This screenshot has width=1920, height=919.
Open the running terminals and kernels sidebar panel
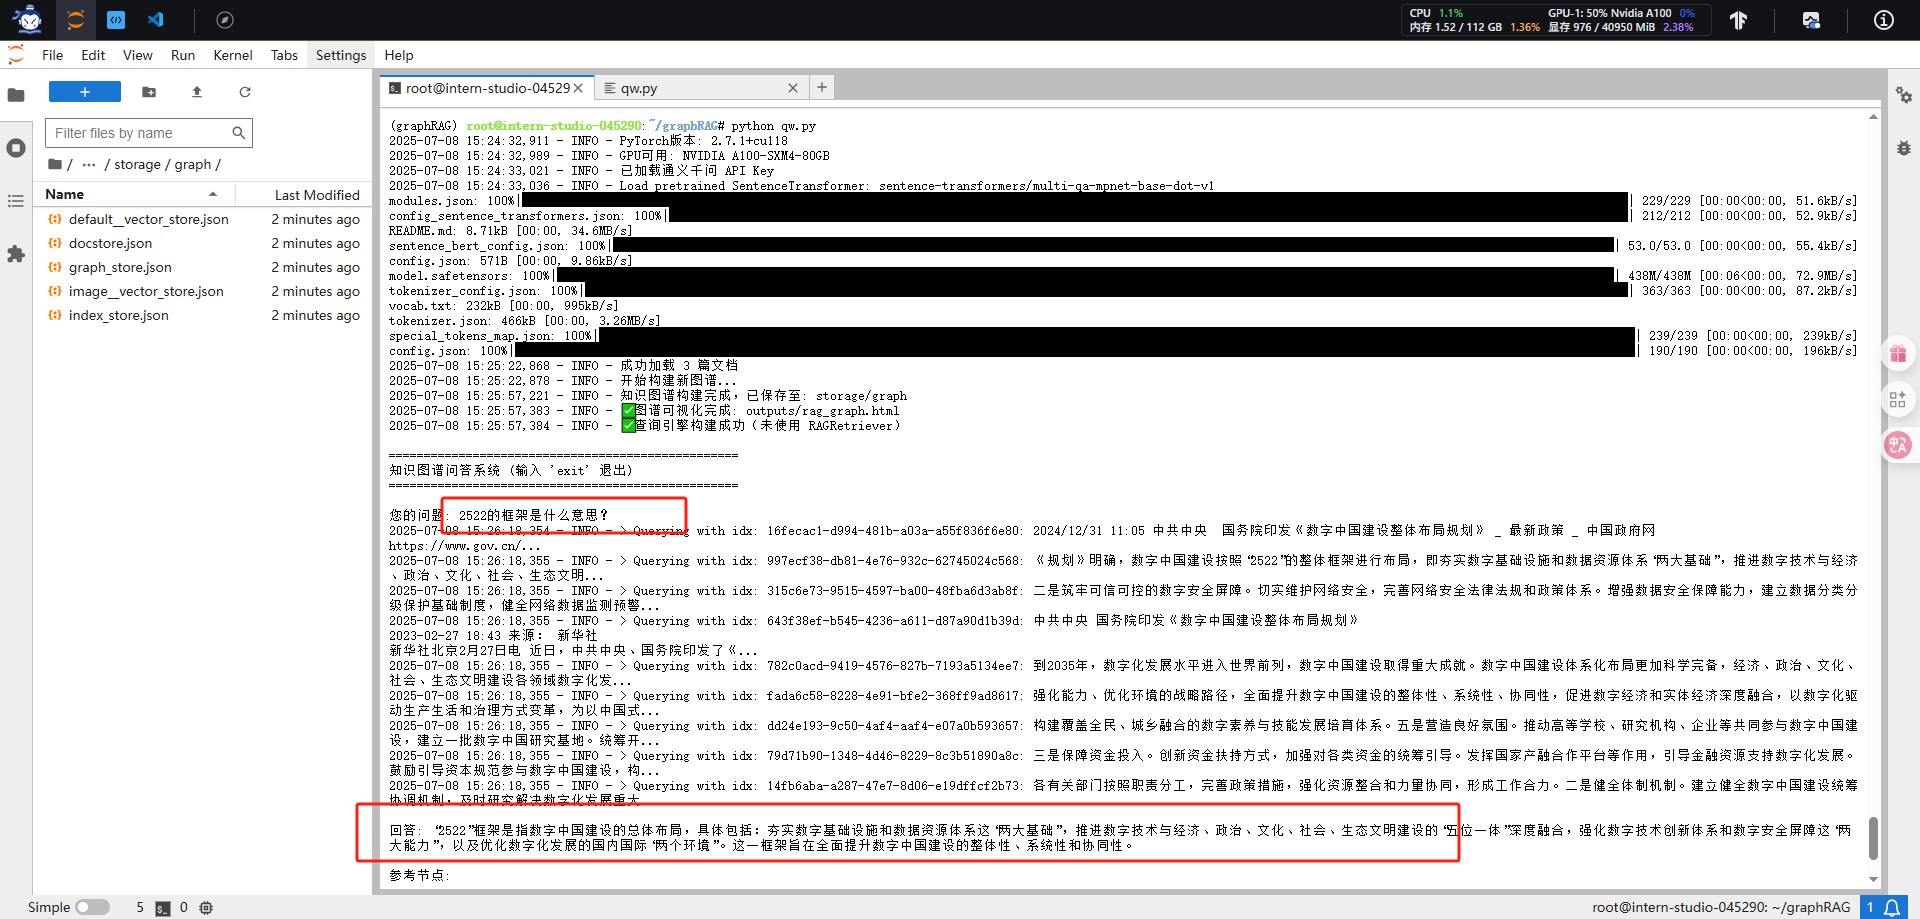pyautogui.click(x=16, y=148)
